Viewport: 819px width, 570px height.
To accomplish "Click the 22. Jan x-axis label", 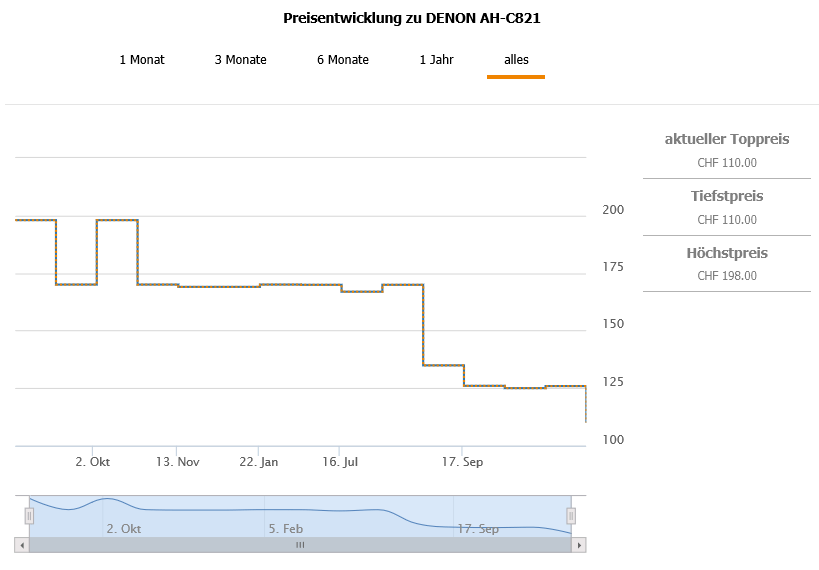I will tap(259, 462).
